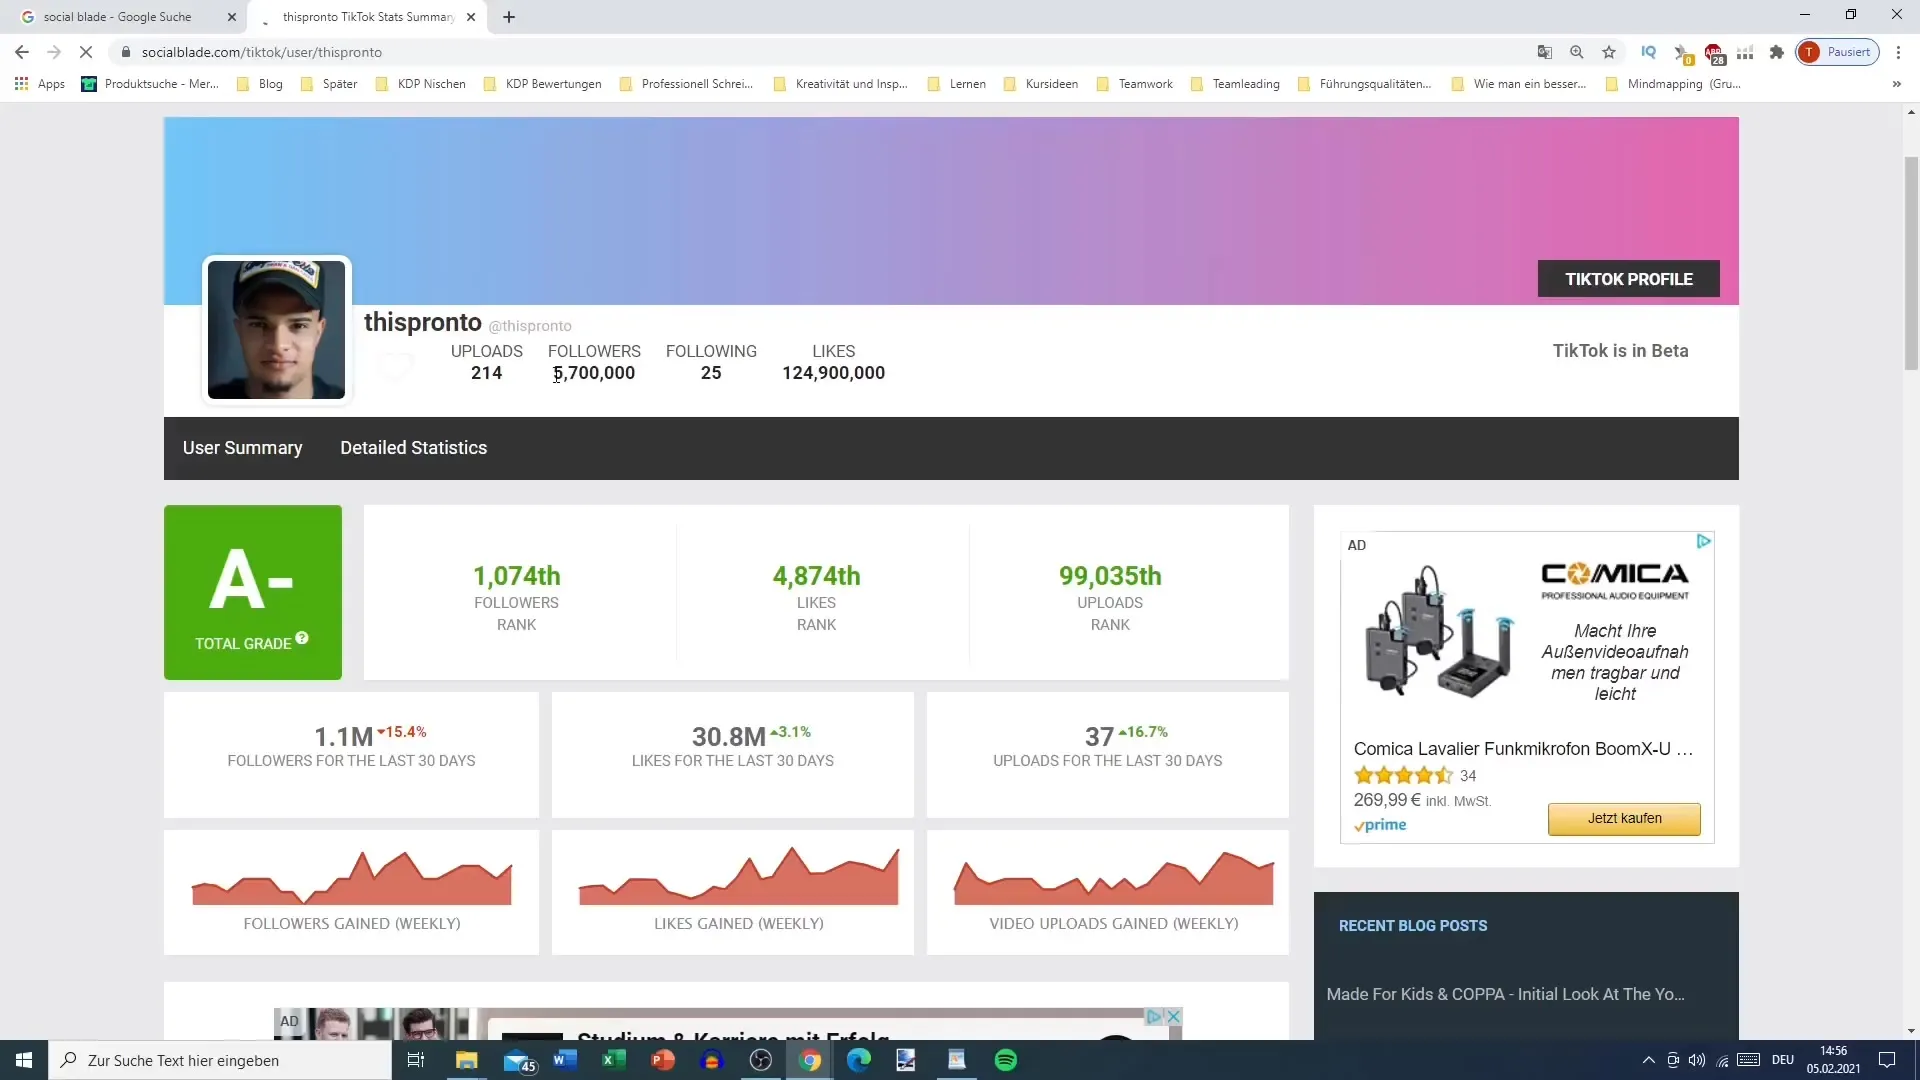This screenshot has width=1920, height=1080.
Task: Open the Detailed Statistics tab
Action: 413,448
